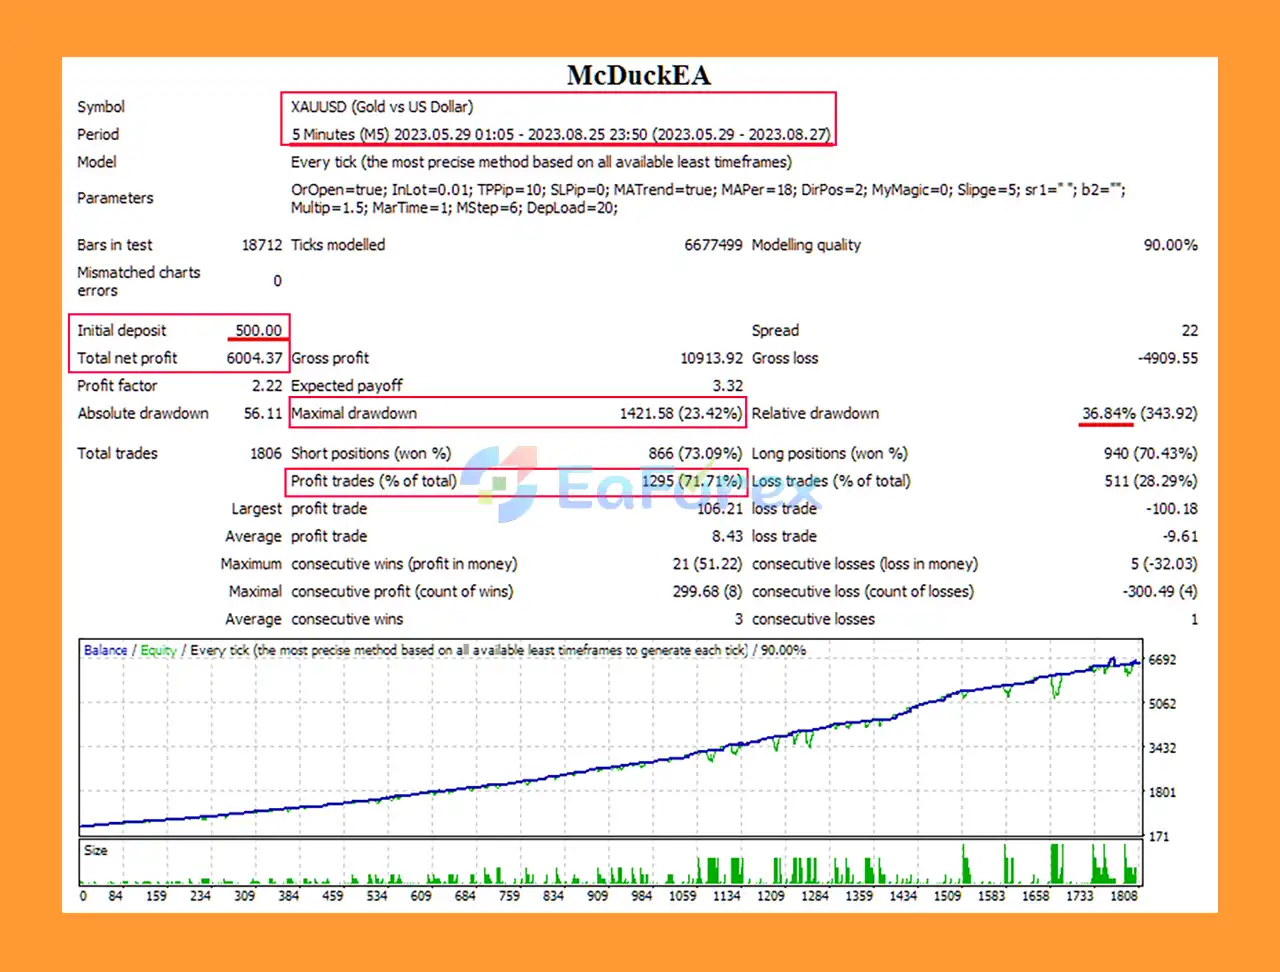Select the Parameters row label
Image resolution: width=1280 pixels, height=972 pixels.
click(115, 198)
